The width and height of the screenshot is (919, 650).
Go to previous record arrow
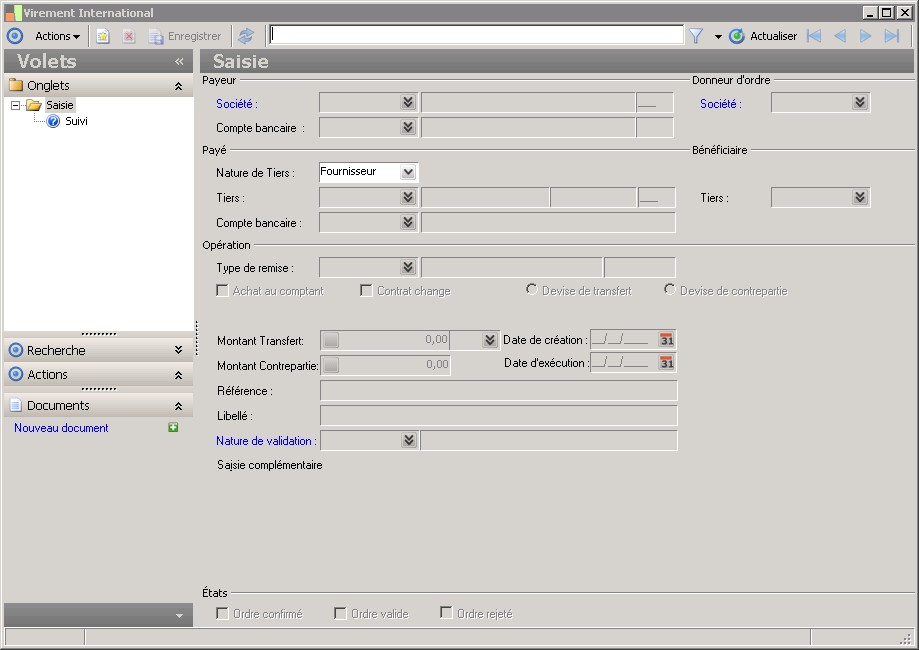pos(840,36)
